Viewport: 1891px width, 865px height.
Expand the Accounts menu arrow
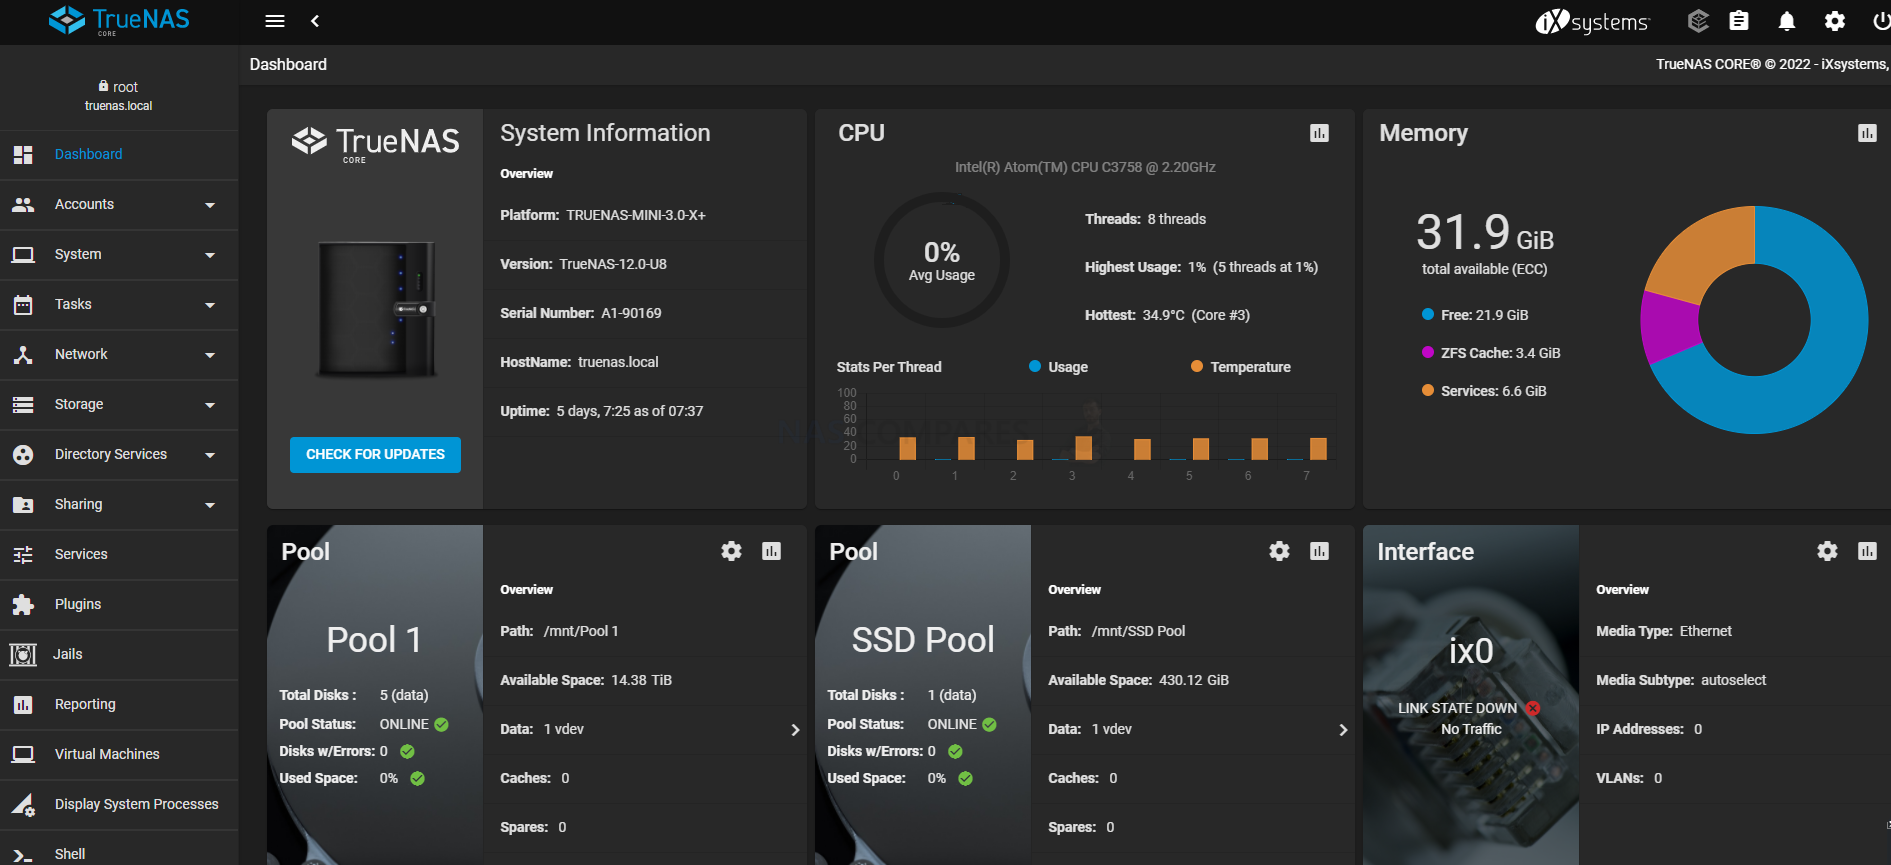point(210,205)
